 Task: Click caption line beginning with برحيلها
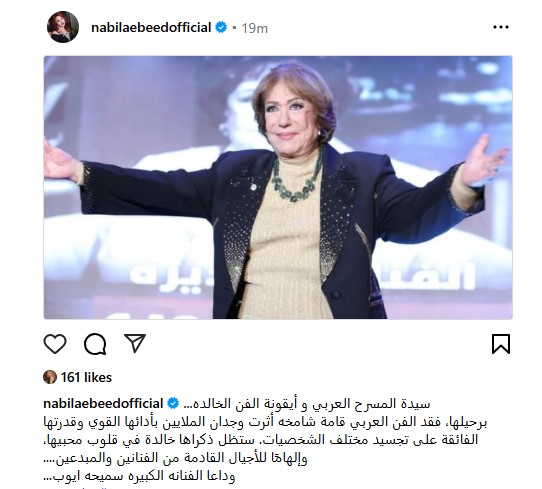(x=265, y=422)
